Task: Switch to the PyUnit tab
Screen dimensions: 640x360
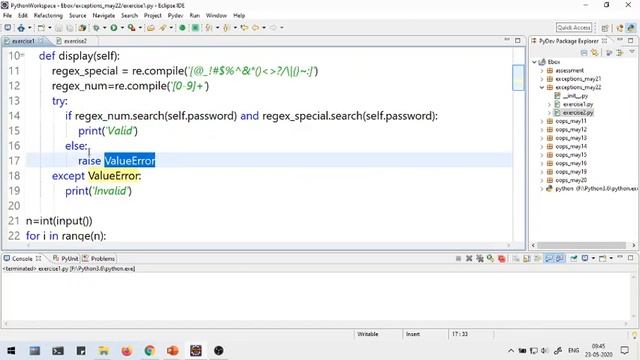Action: [x=66, y=259]
